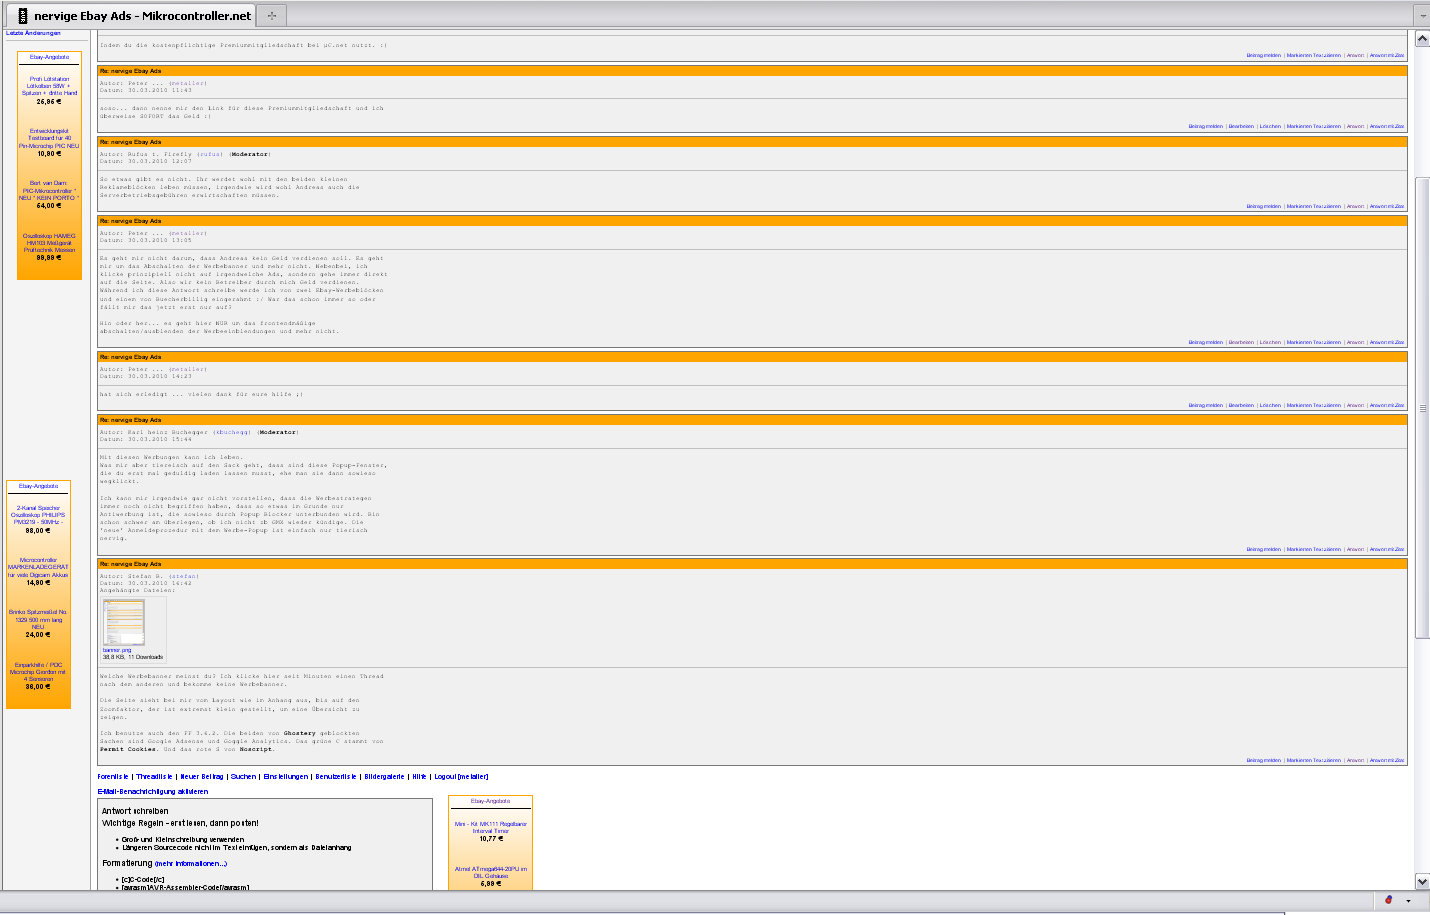Open the 'Forenliste' footer link
This screenshot has width=1430, height=915.
pos(113,777)
